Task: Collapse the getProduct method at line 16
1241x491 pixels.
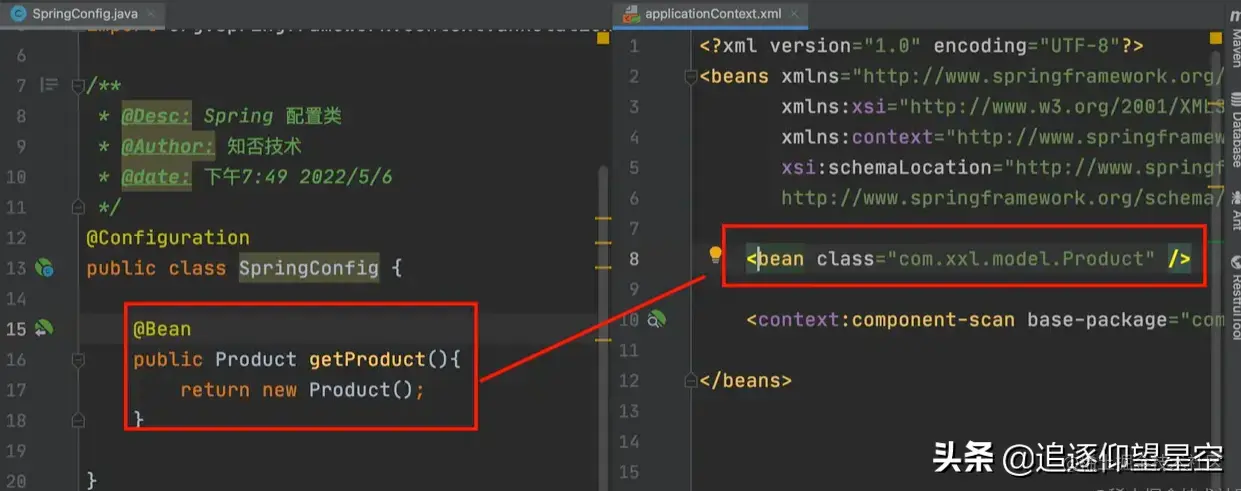Action: pos(78,359)
